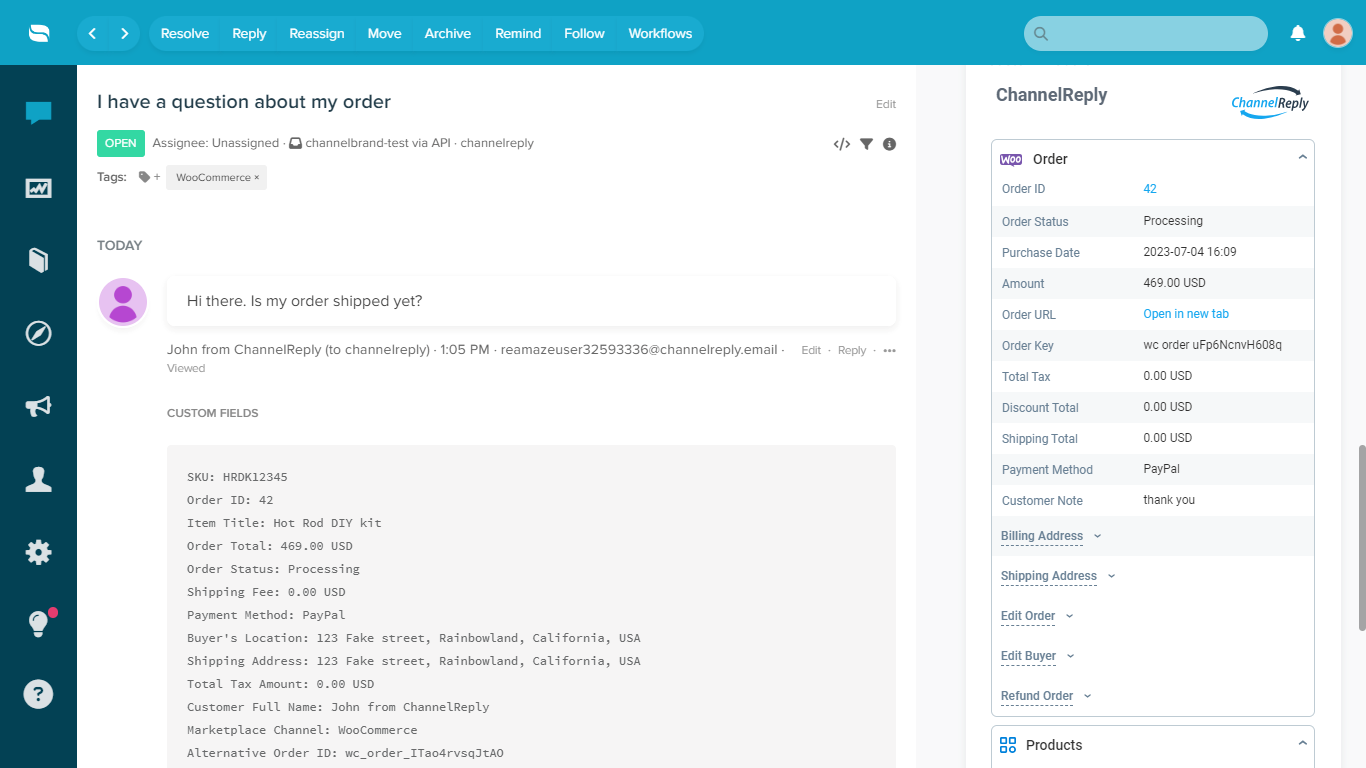Click Edit beside the message
Screen dimensions: 1366x768
pos(811,350)
